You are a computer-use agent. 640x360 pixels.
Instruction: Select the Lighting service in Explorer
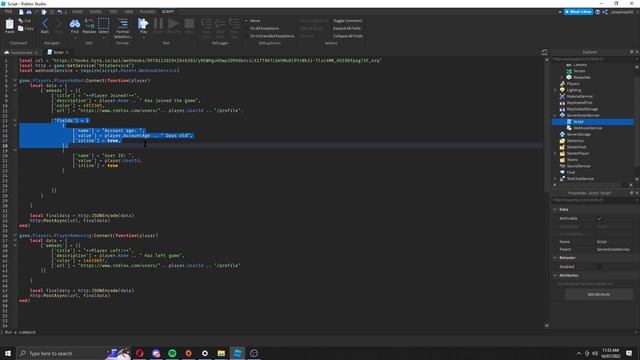573,90
